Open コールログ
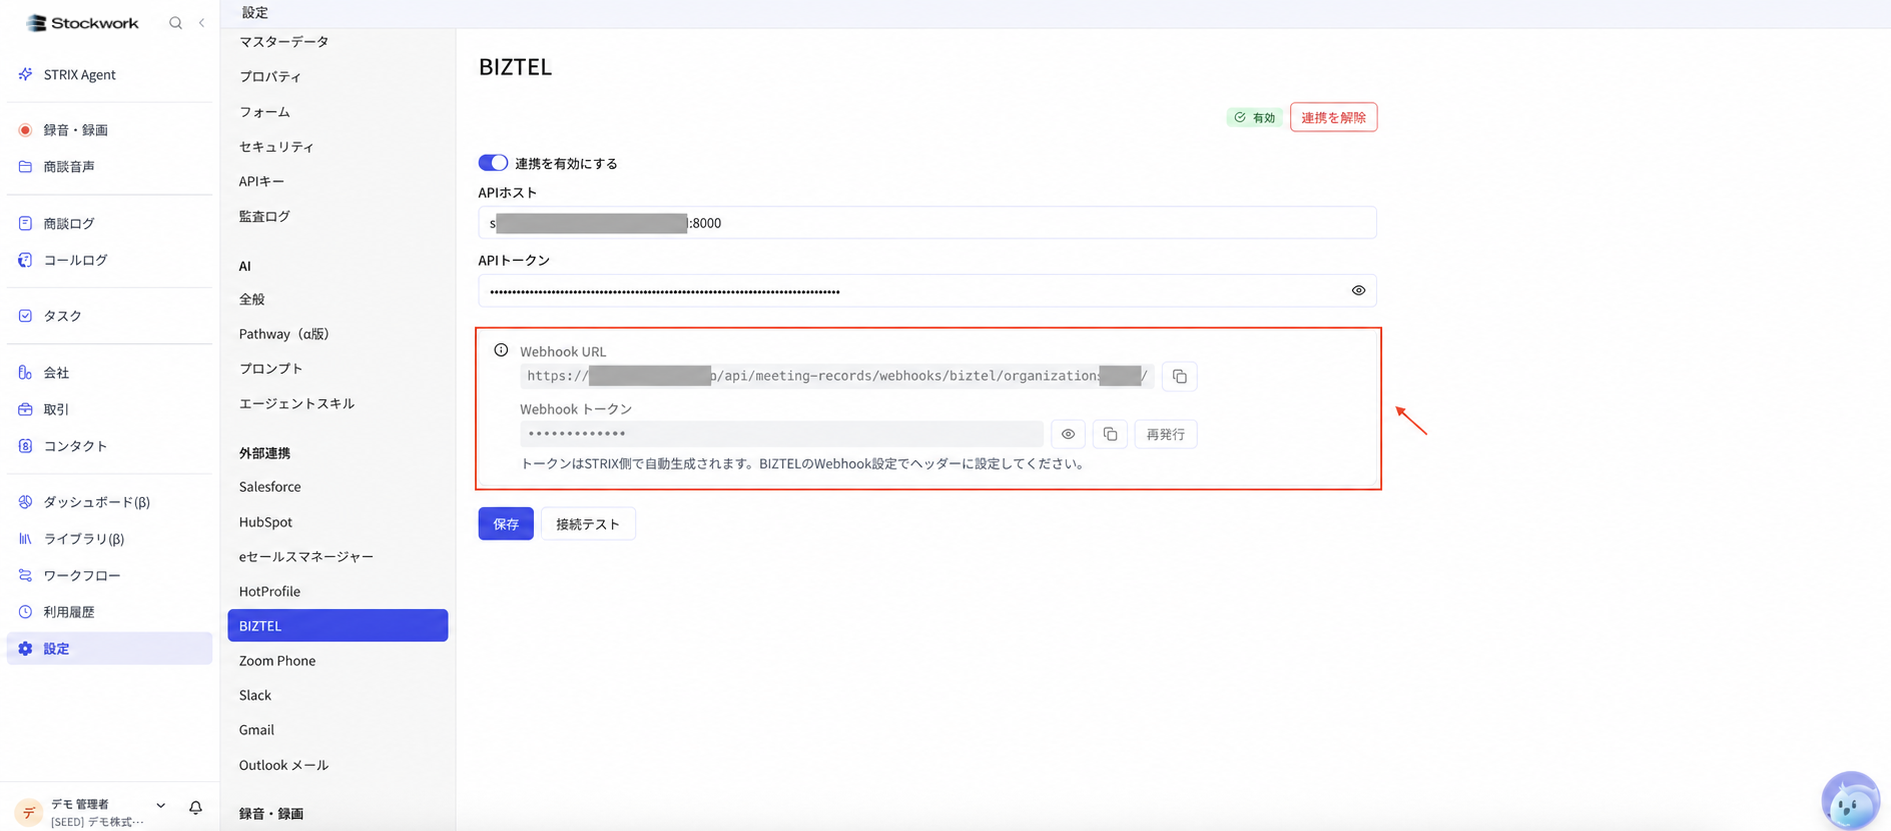This screenshot has height=831, width=1891. (x=109, y=260)
